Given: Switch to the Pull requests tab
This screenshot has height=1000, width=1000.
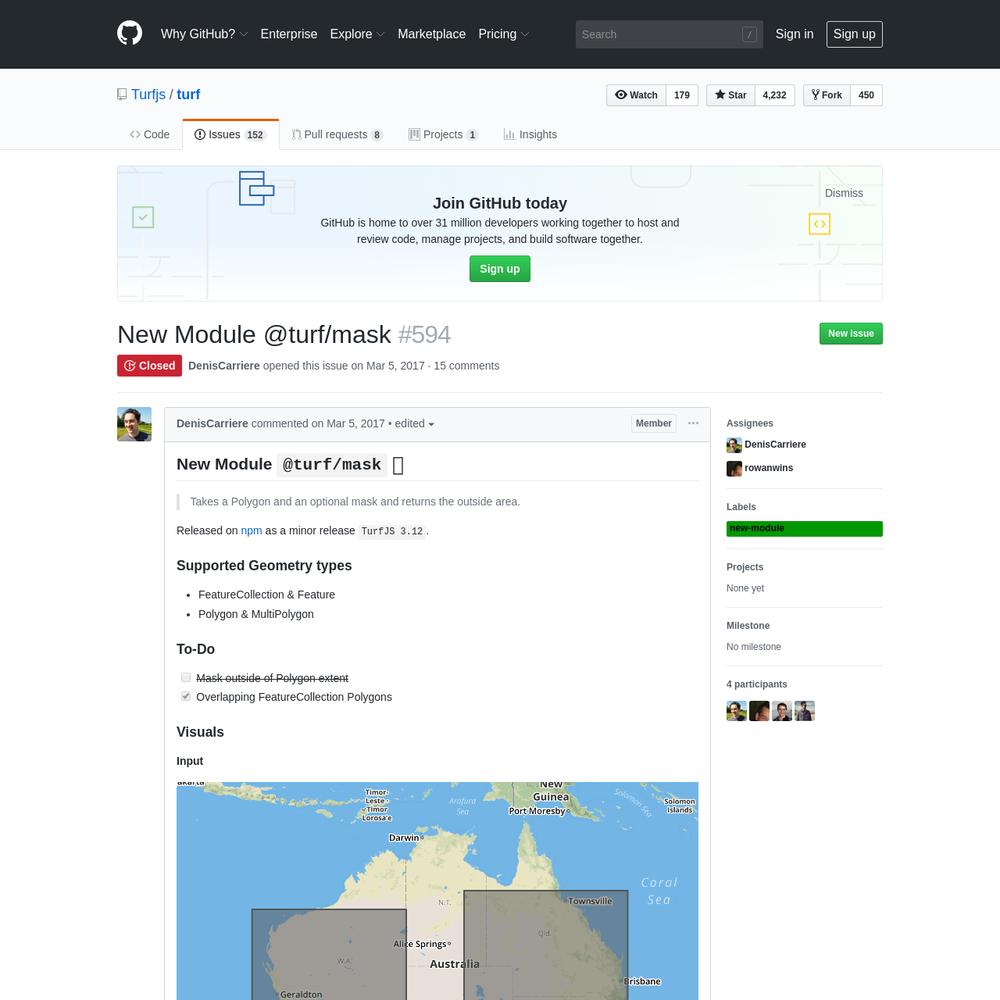Looking at the screenshot, I should tap(337, 135).
